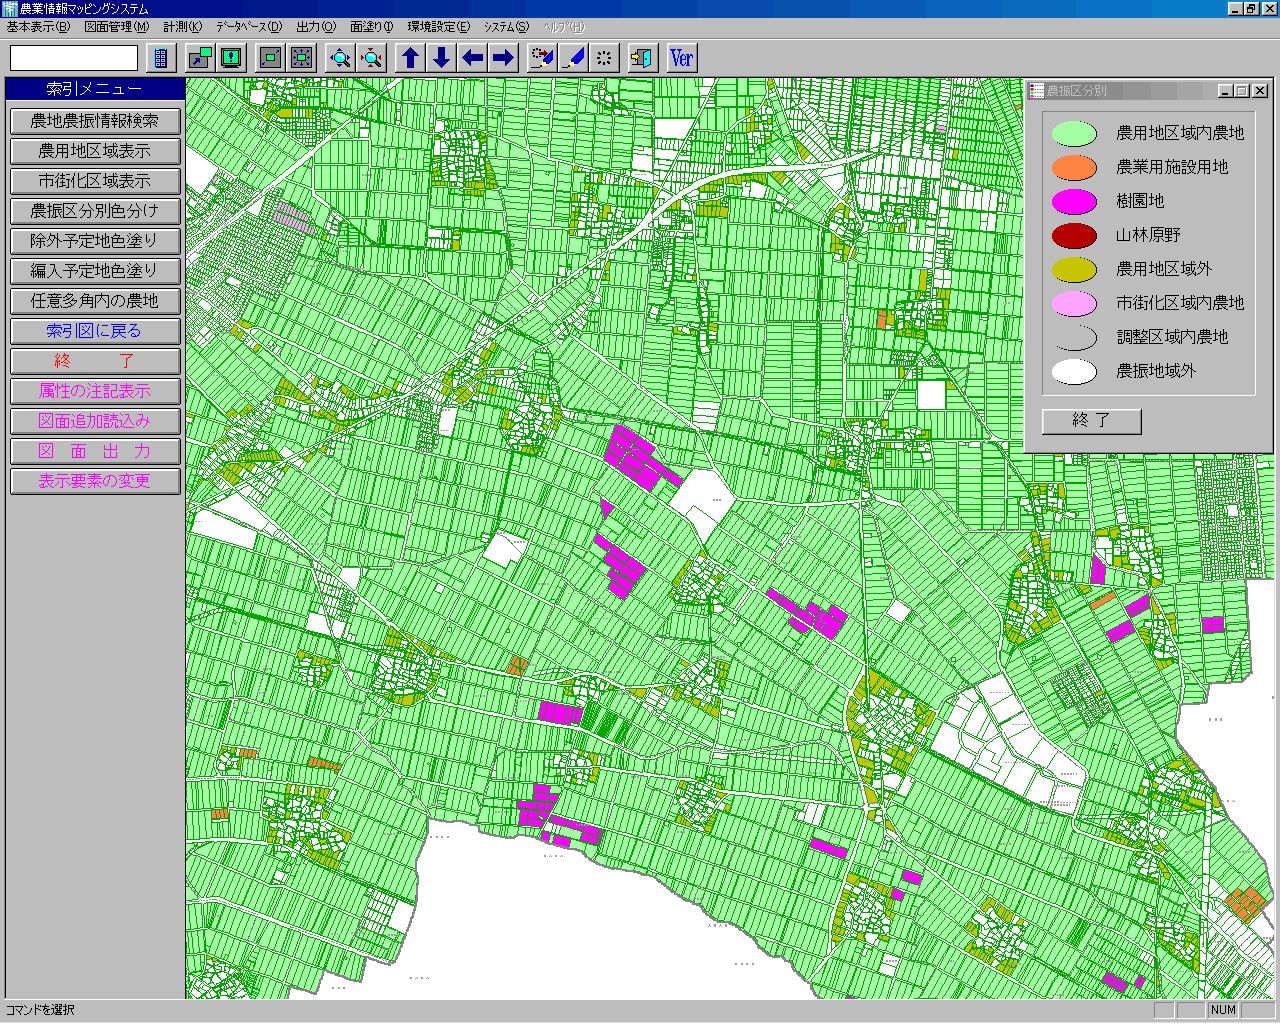The image size is (1280, 1024).
Task: Close the 農振区分別 legend window
Action: (1260, 91)
